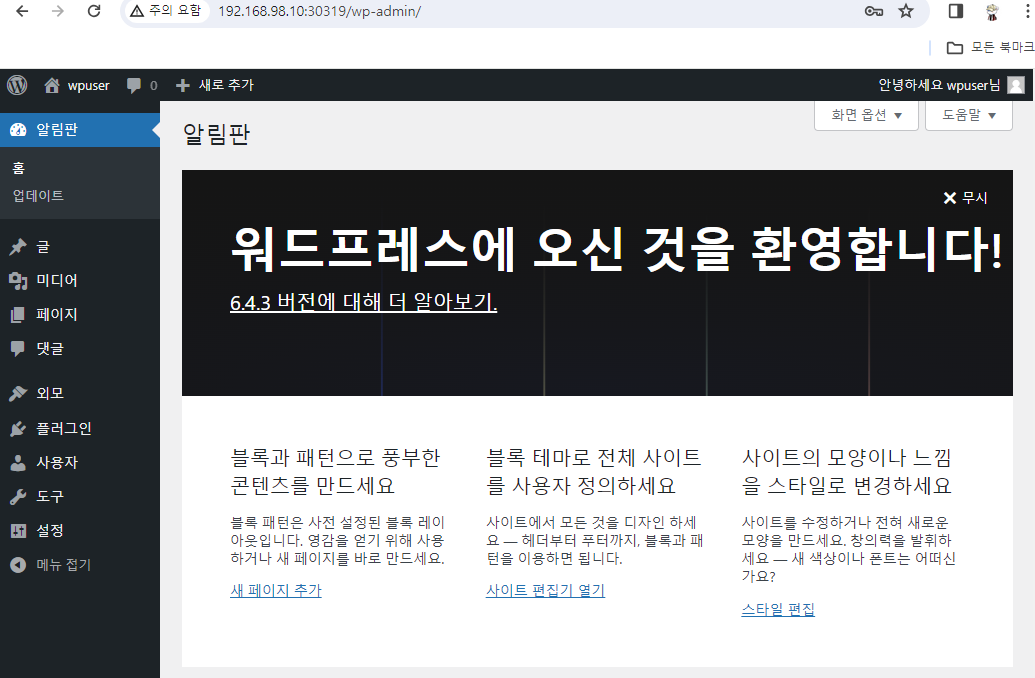Open the 사용자 users menu label

pos(57,463)
